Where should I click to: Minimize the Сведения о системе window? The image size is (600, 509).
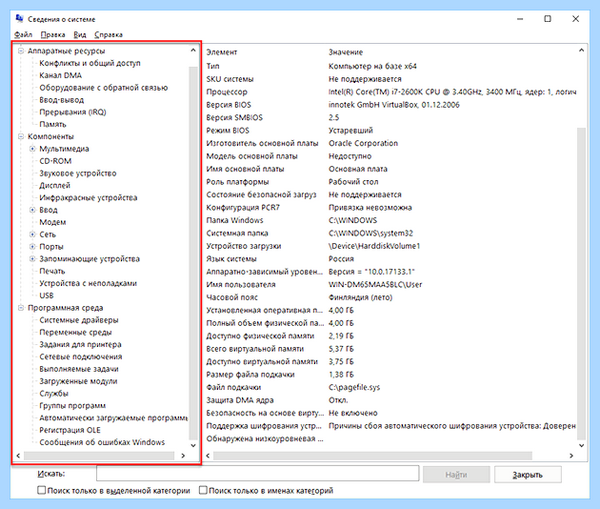coord(520,19)
